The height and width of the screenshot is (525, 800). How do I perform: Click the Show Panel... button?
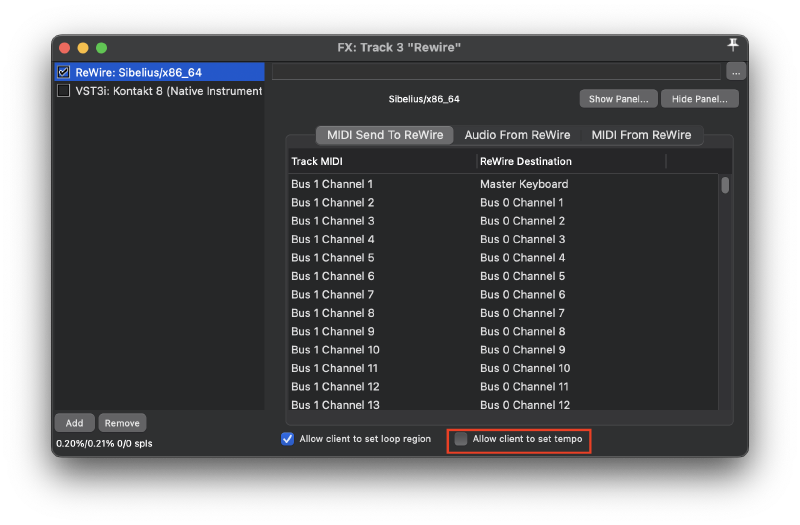pyautogui.click(x=618, y=99)
